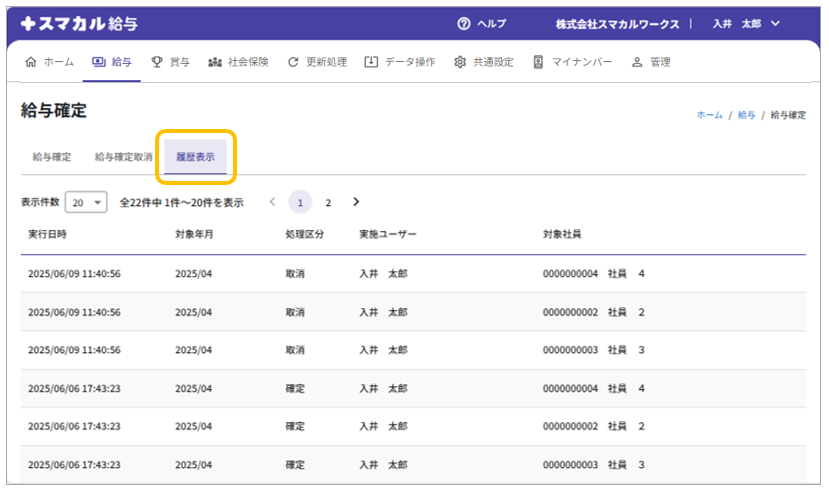The width and height of the screenshot is (829, 493).
Task: Click the Home house icon in navigation
Action: tap(30, 62)
